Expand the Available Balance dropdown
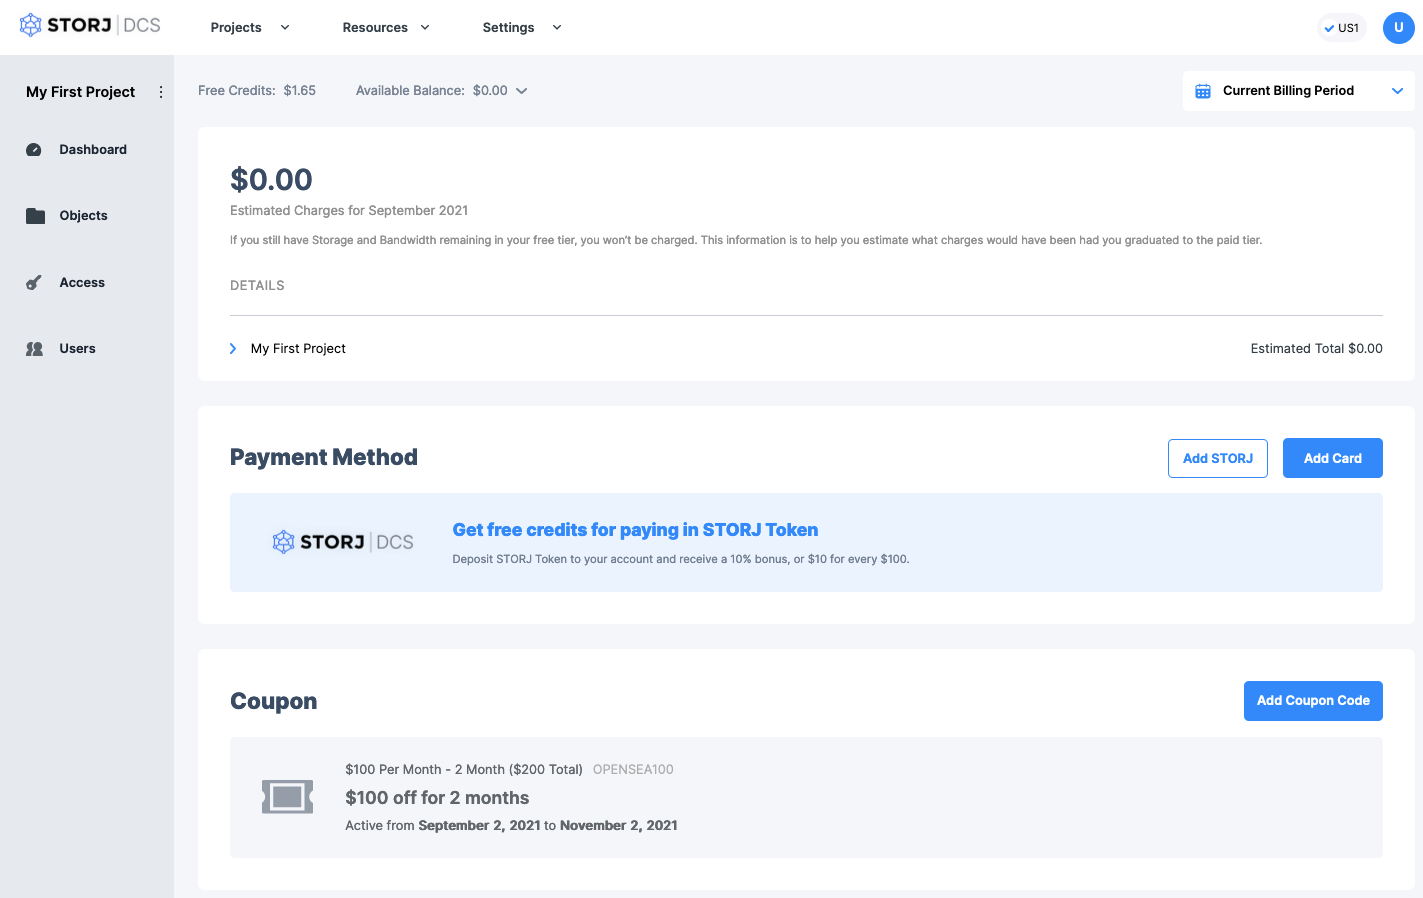Viewport: 1423px width, 898px height. pyautogui.click(x=441, y=91)
